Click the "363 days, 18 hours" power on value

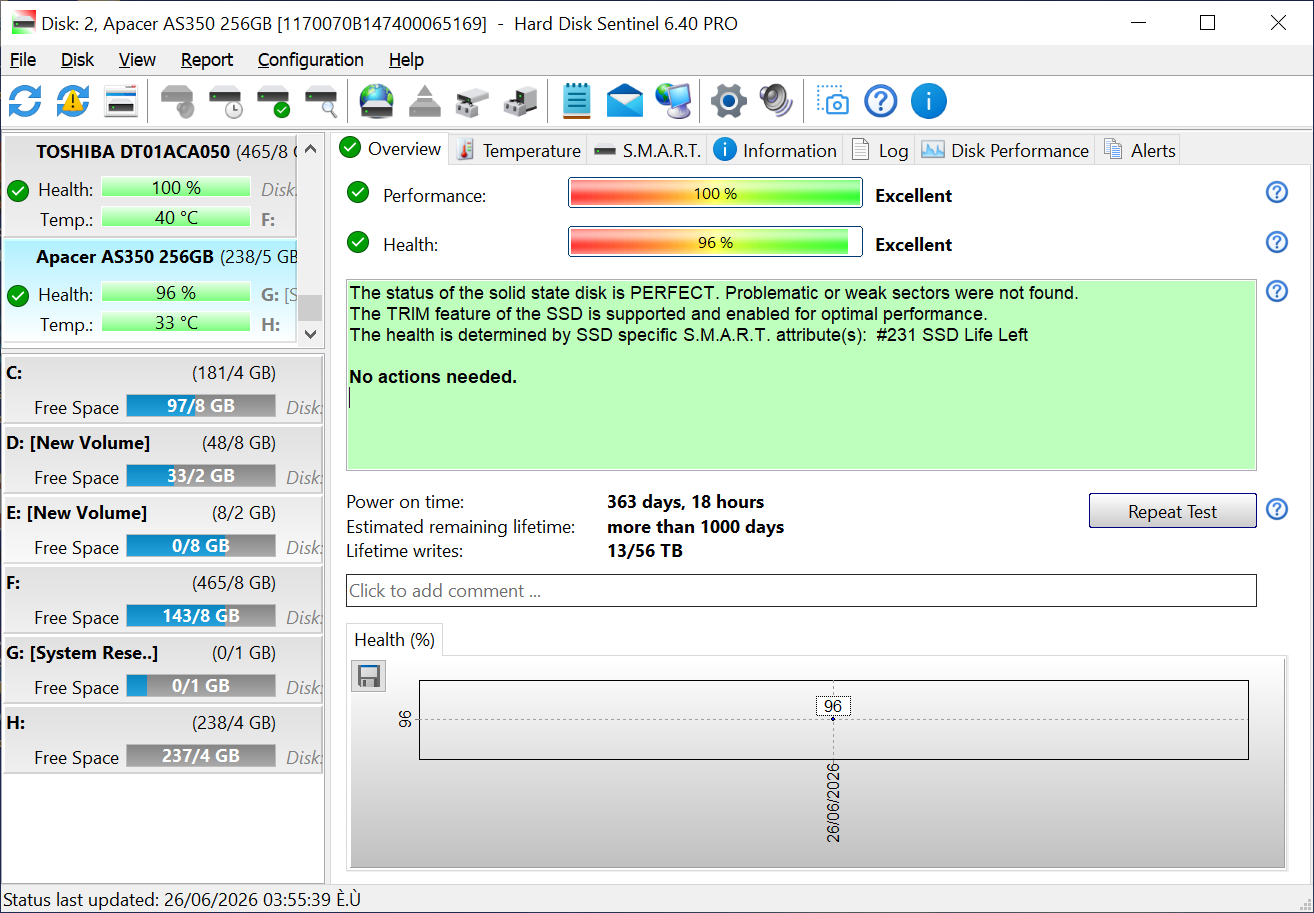pos(685,502)
